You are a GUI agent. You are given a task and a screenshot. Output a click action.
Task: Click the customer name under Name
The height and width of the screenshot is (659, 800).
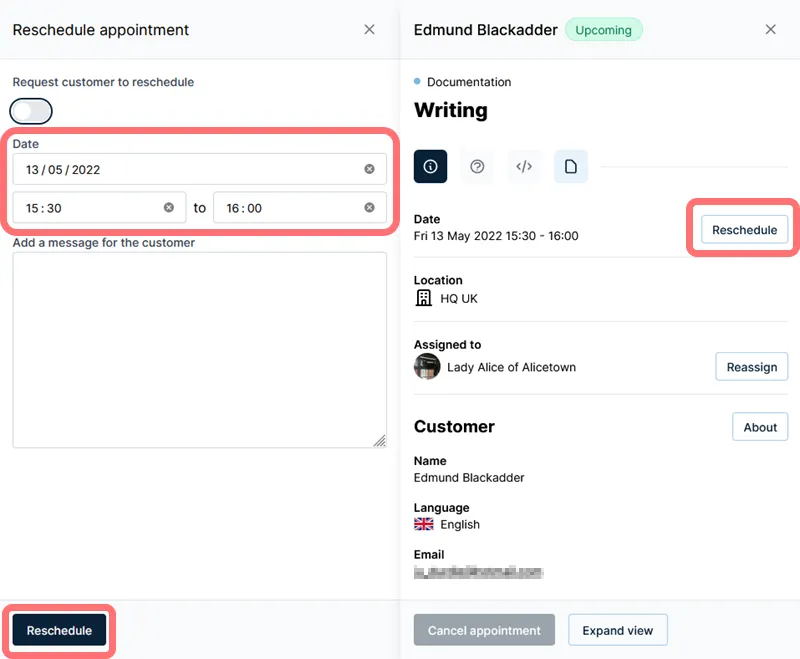(x=469, y=478)
